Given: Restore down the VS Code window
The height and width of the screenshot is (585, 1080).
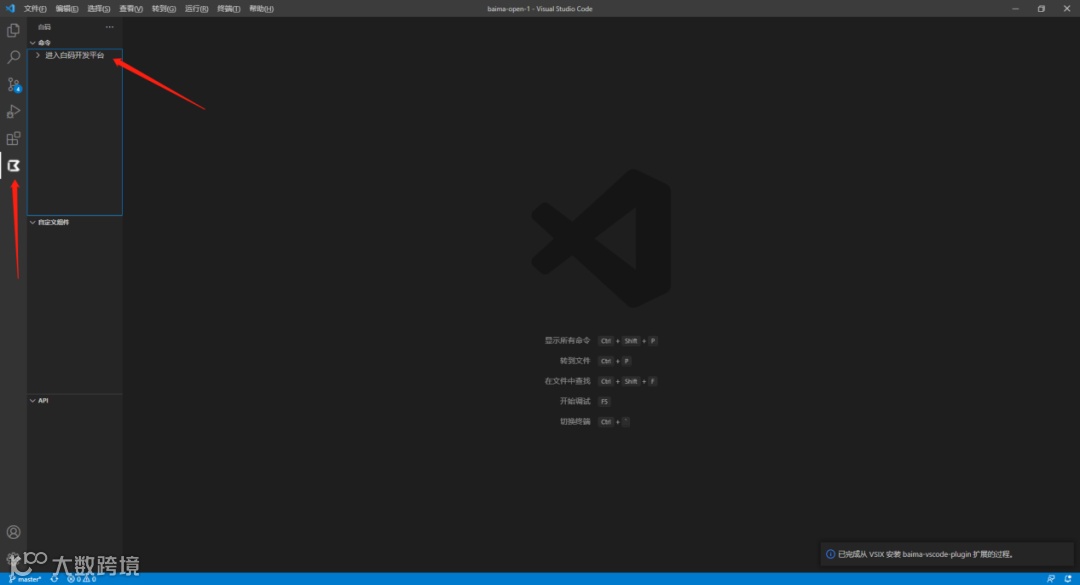Looking at the screenshot, I should 1041,8.
